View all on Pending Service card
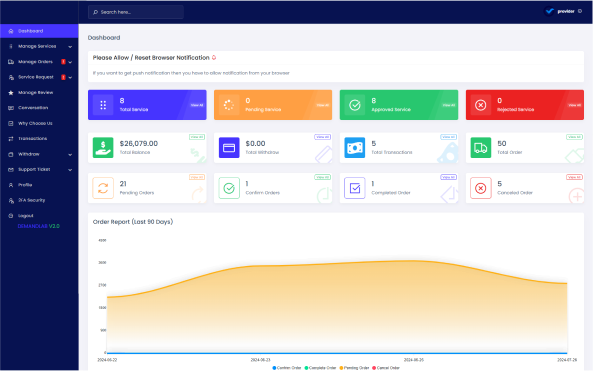Image resolution: width=593 pixels, height=371 pixels. coord(323,105)
